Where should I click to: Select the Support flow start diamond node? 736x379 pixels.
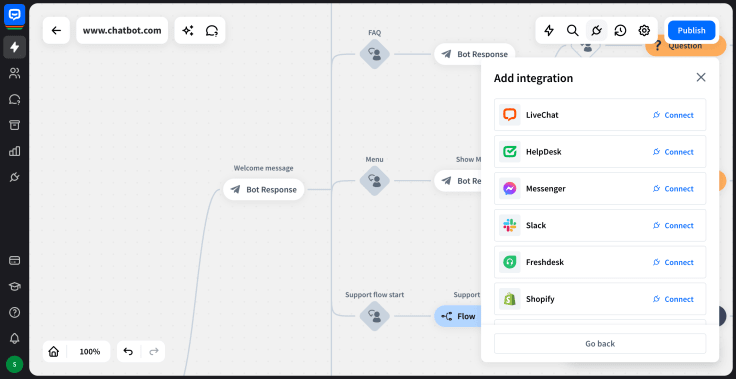tap(375, 316)
